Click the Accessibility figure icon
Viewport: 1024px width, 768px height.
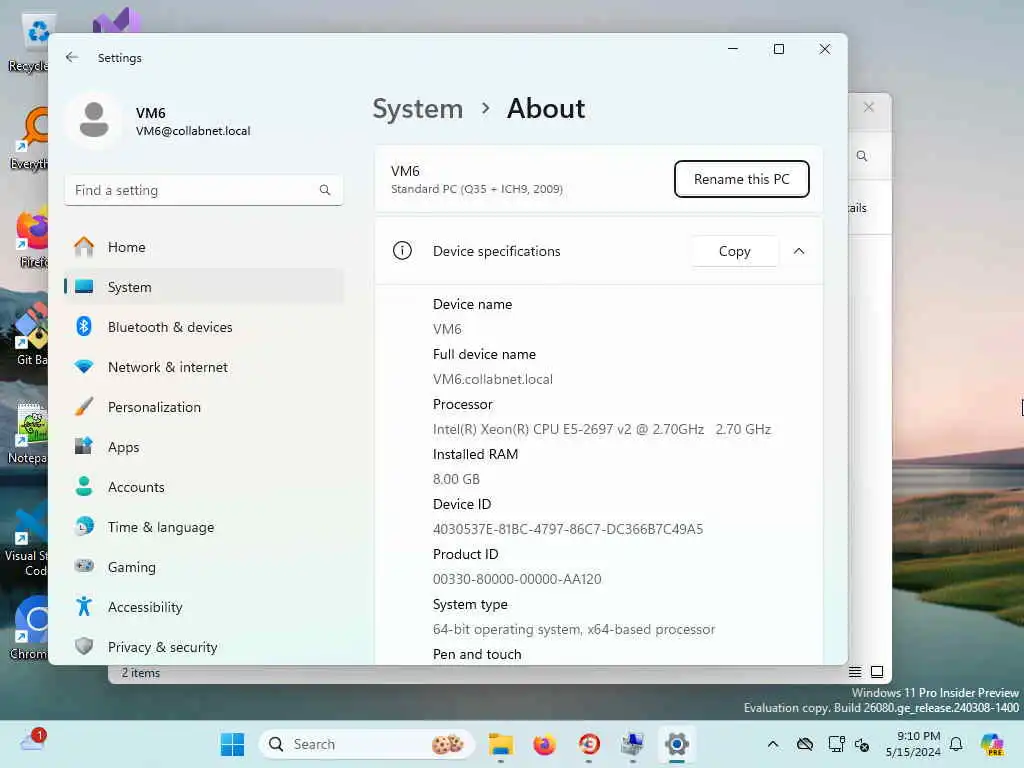(x=84, y=606)
